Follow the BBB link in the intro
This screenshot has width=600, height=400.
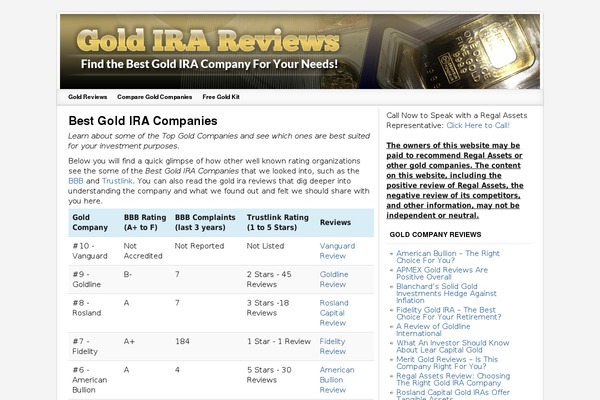click(x=76, y=181)
